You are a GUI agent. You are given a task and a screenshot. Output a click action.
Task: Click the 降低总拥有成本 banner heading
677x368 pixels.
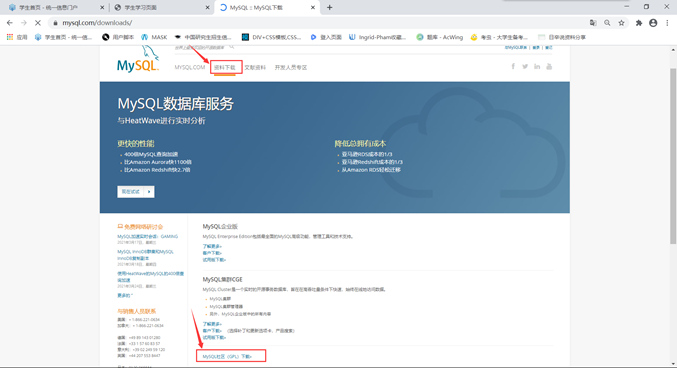point(360,143)
